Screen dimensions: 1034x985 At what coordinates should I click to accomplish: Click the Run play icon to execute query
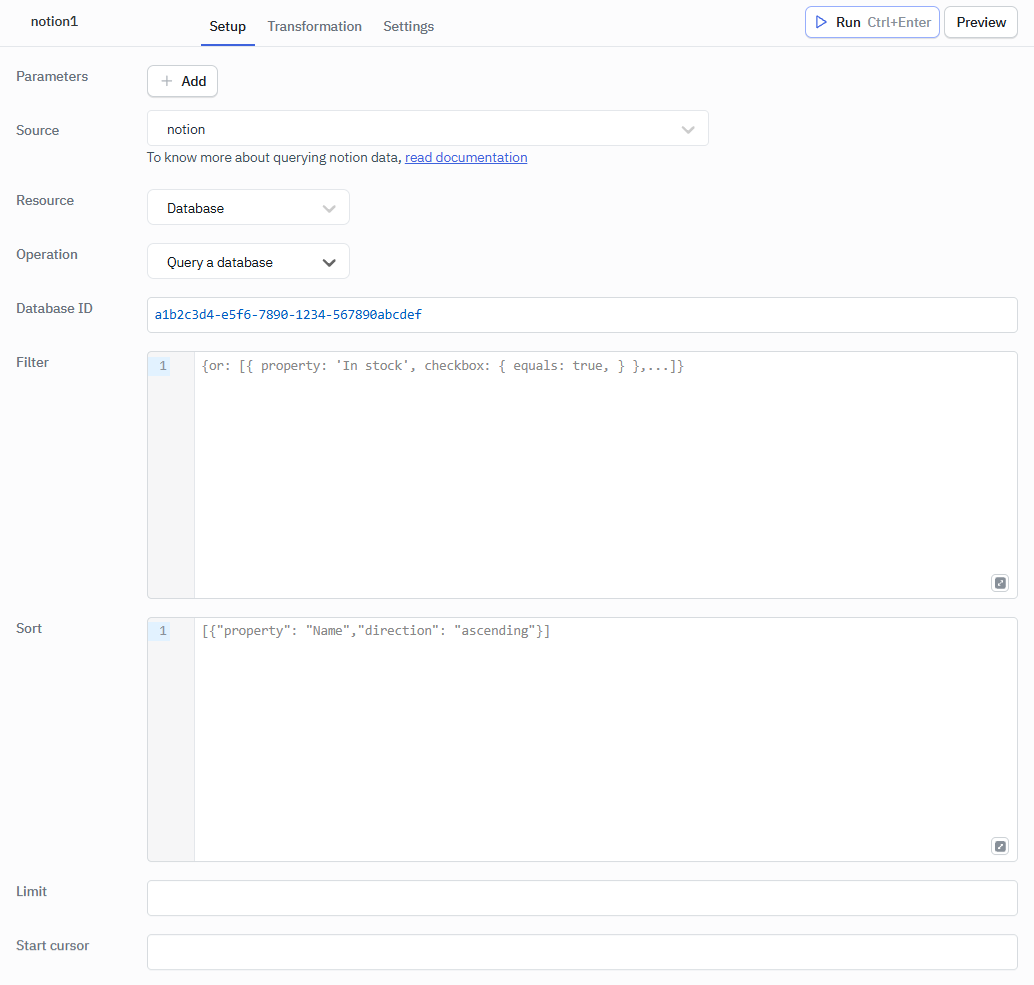pyautogui.click(x=820, y=21)
